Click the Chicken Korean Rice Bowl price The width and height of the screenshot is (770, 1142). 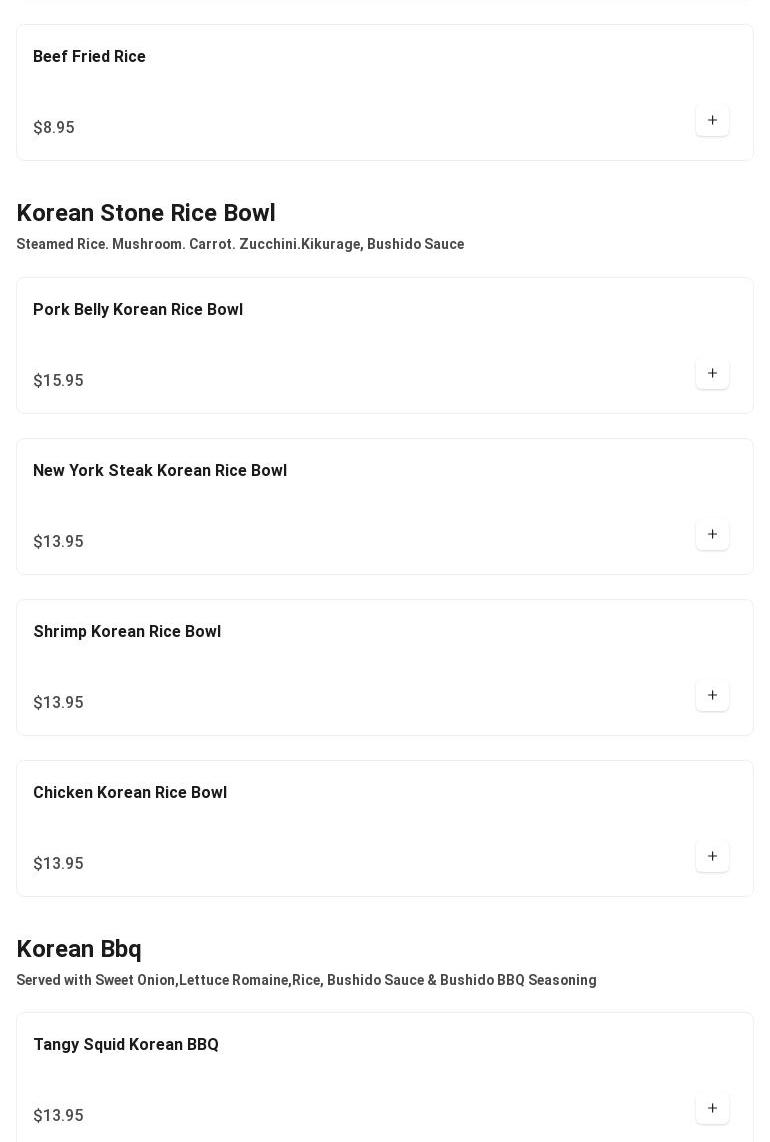(x=58, y=864)
